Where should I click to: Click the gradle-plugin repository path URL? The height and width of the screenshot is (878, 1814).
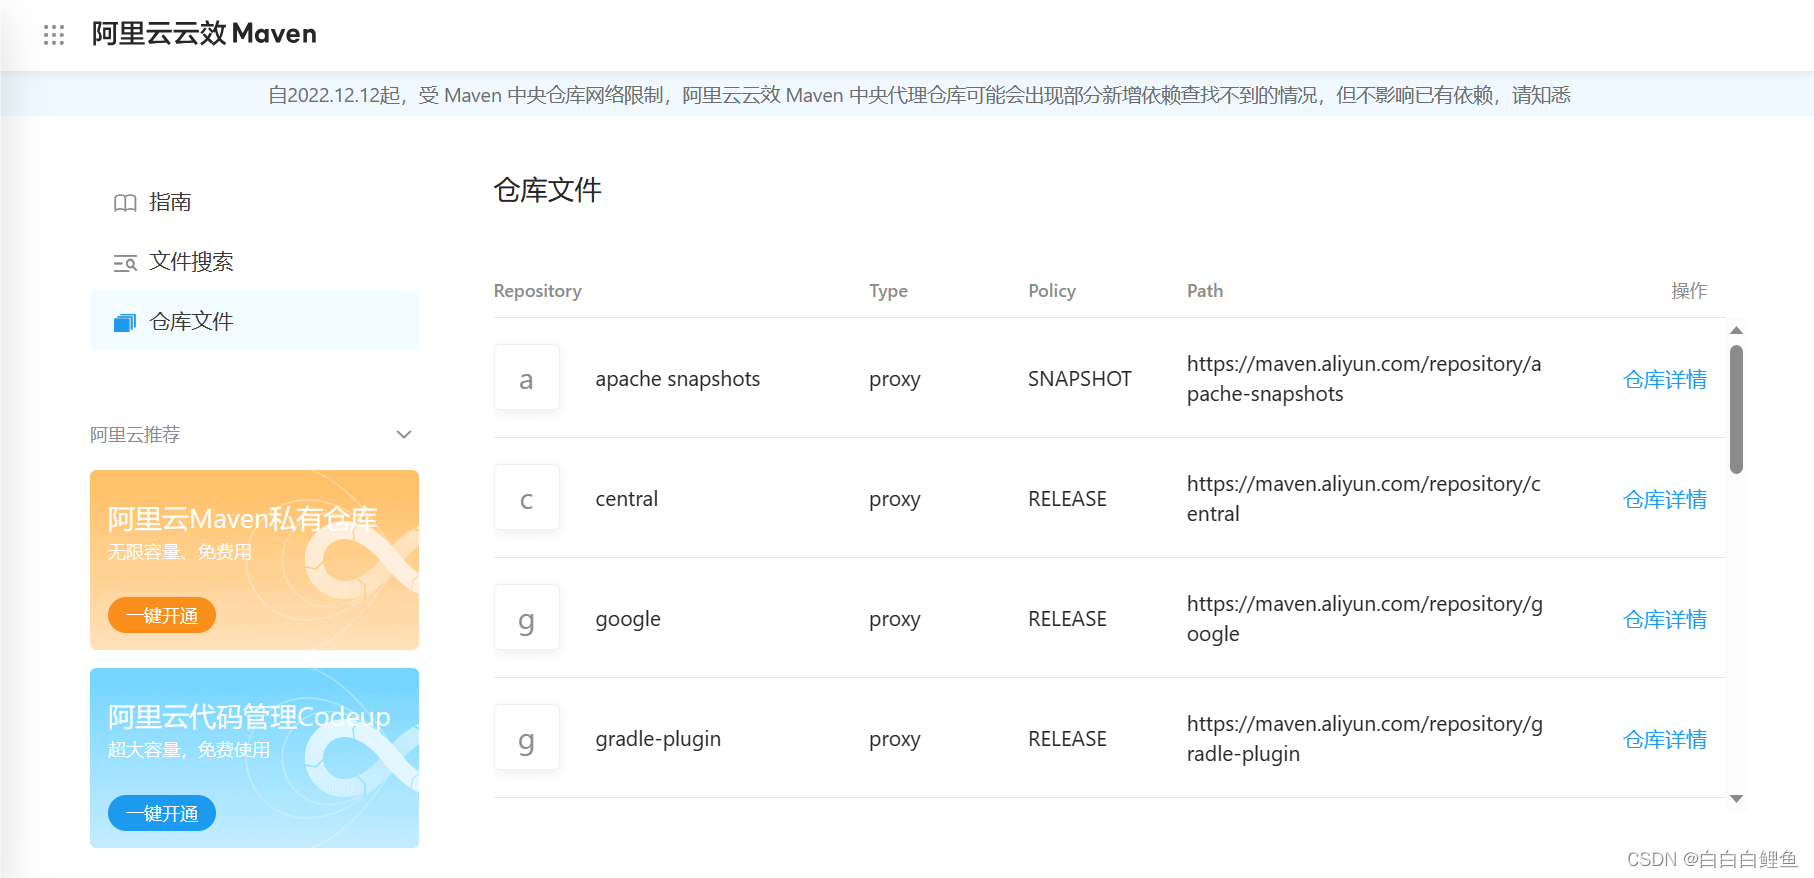(x=1365, y=739)
